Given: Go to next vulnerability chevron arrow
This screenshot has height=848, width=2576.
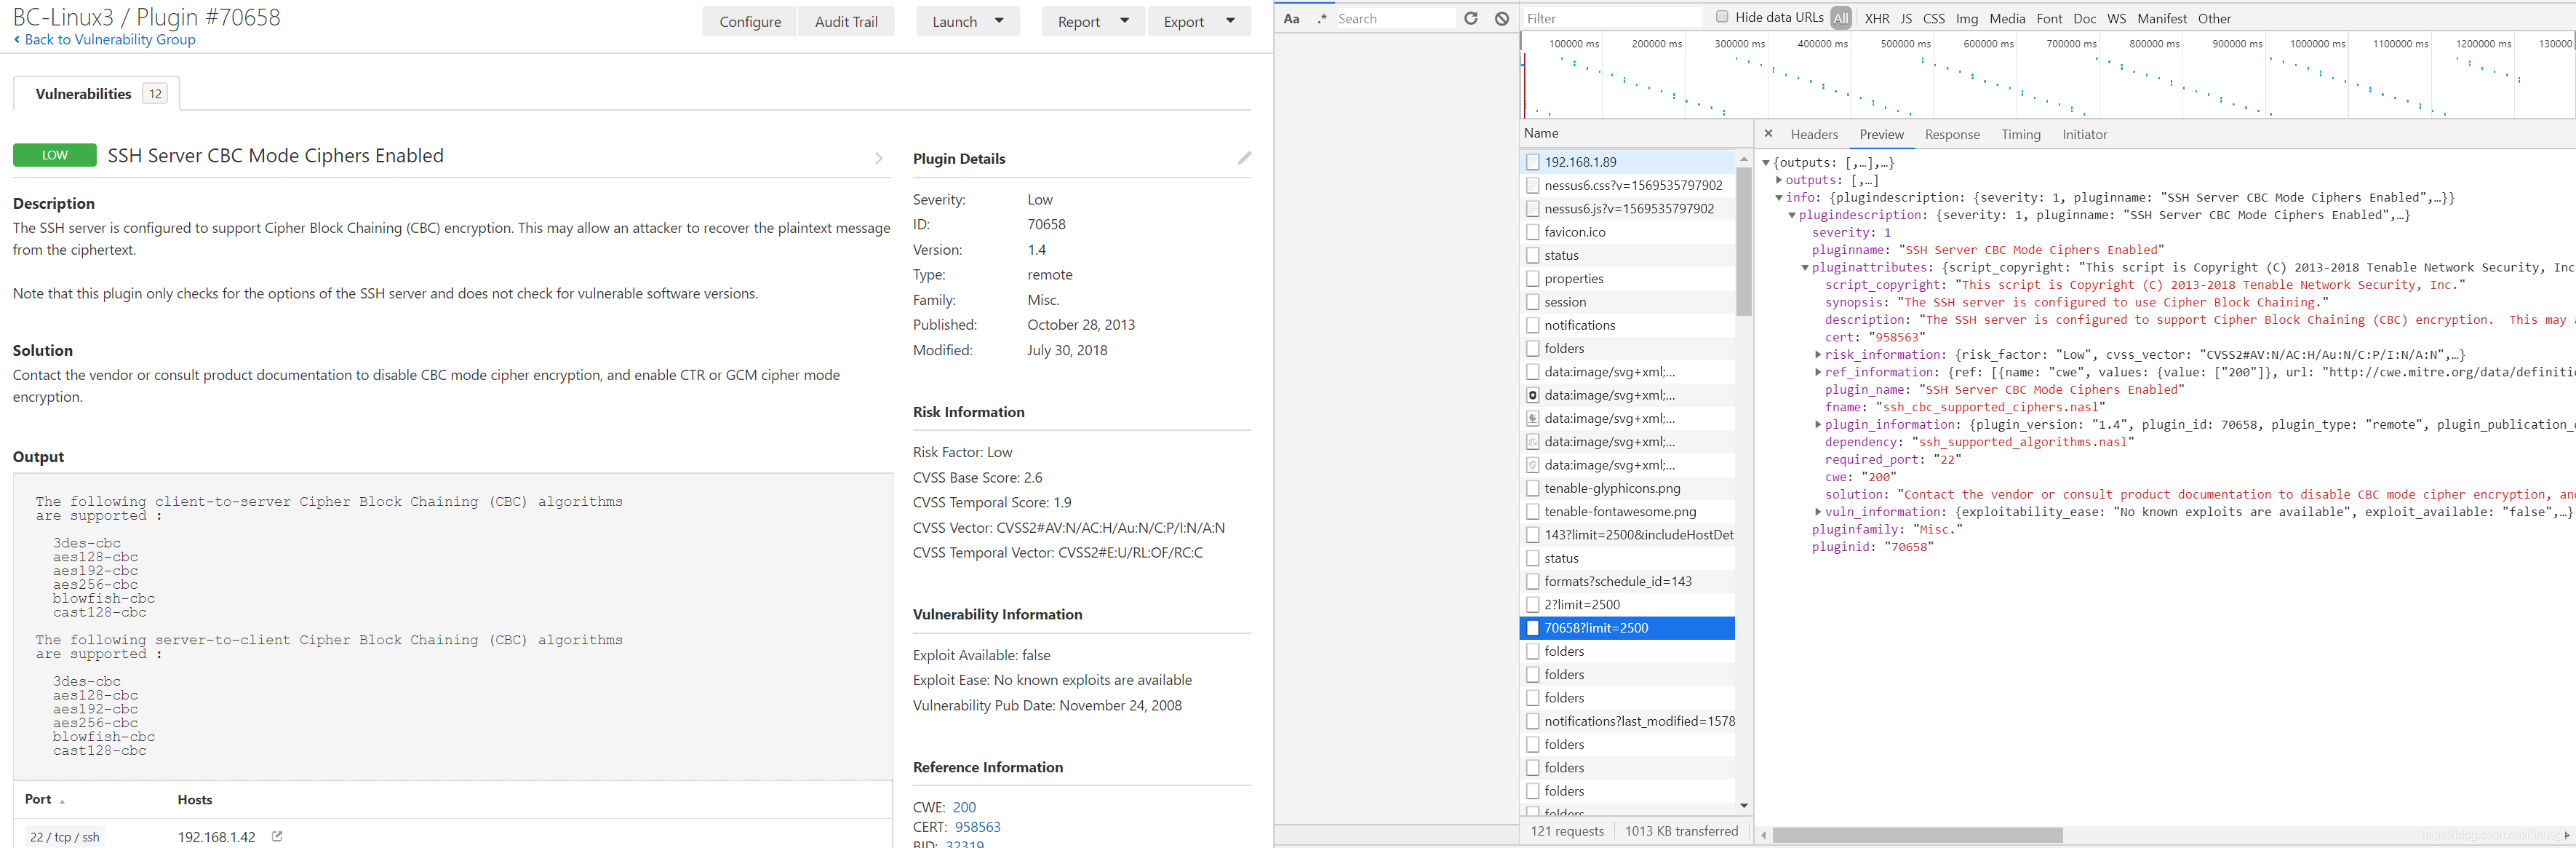Looking at the screenshot, I should pyautogui.click(x=879, y=158).
